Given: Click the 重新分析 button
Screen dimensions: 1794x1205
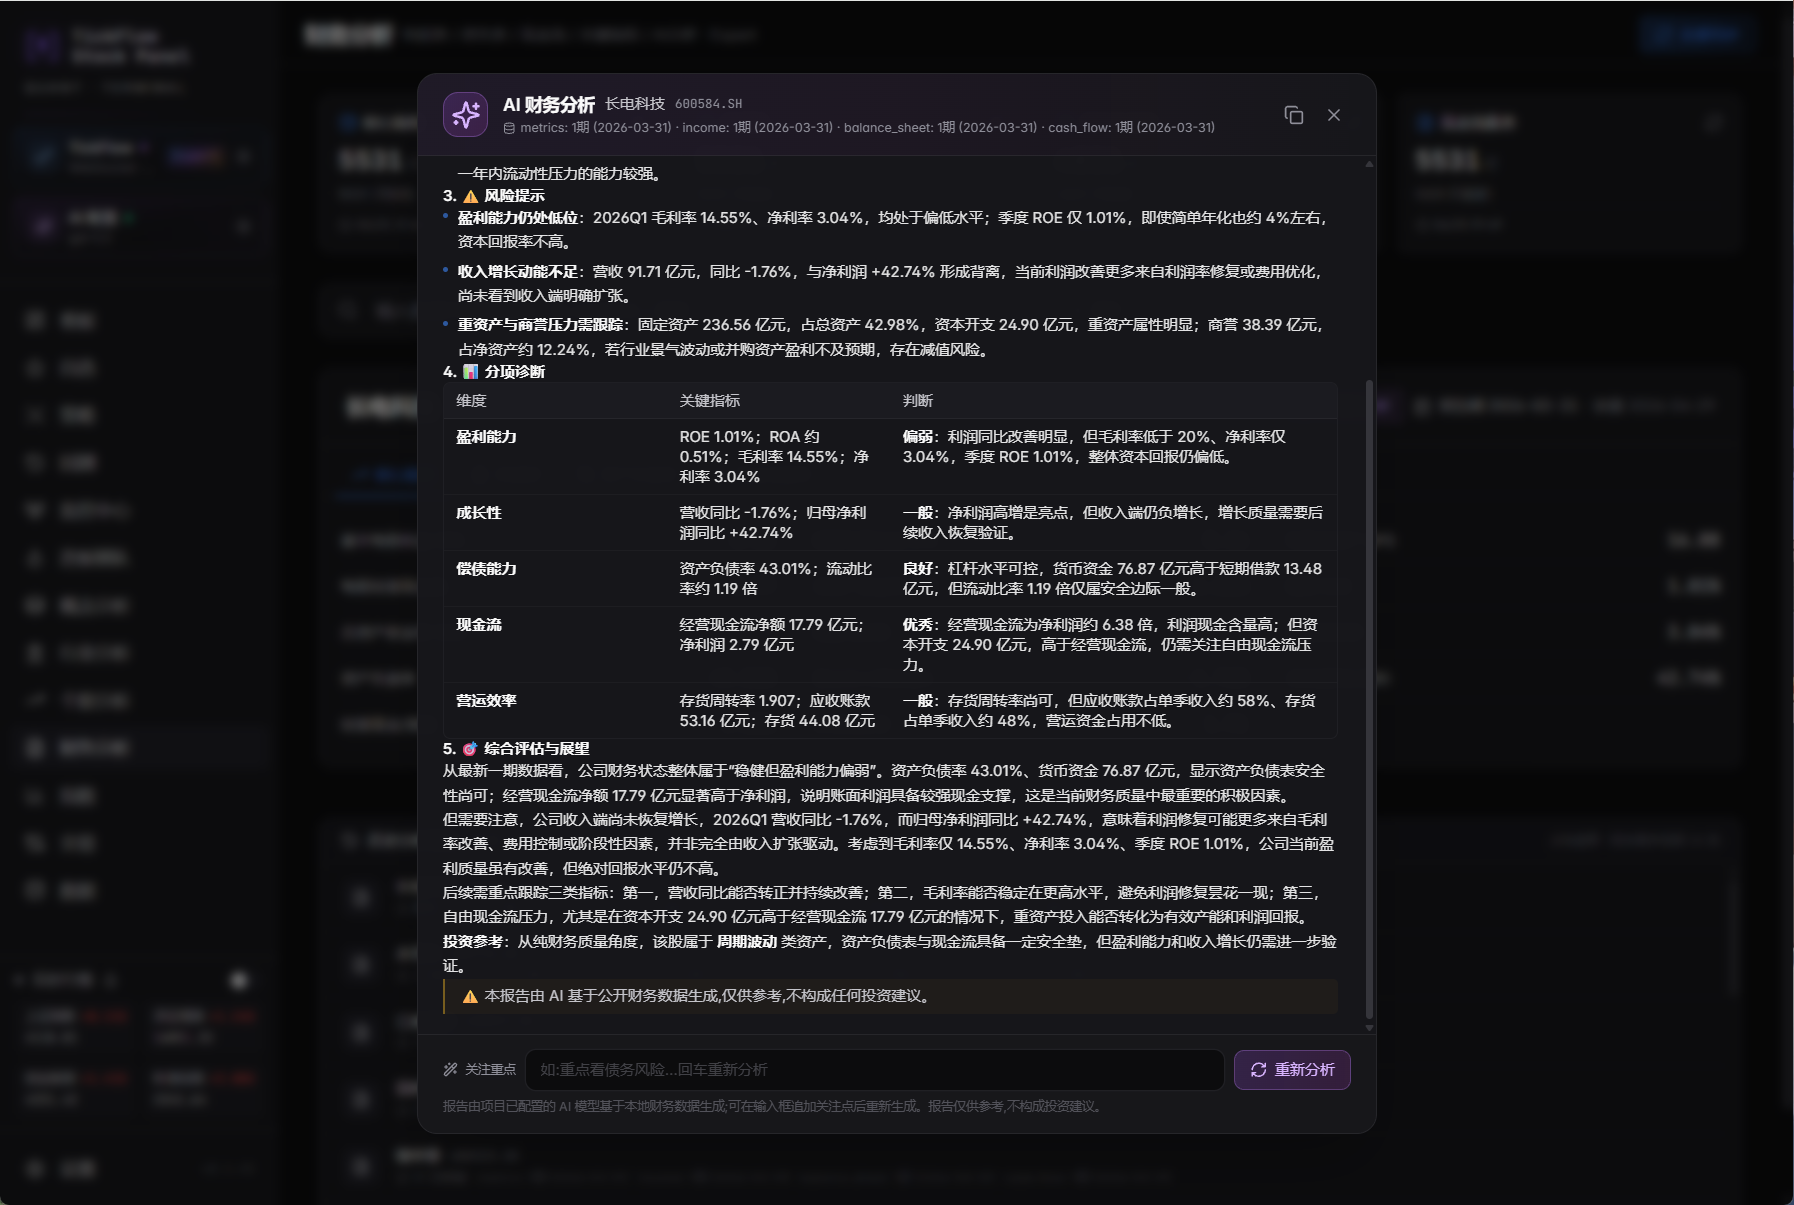Looking at the screenshot, I should (1292, 1070).
